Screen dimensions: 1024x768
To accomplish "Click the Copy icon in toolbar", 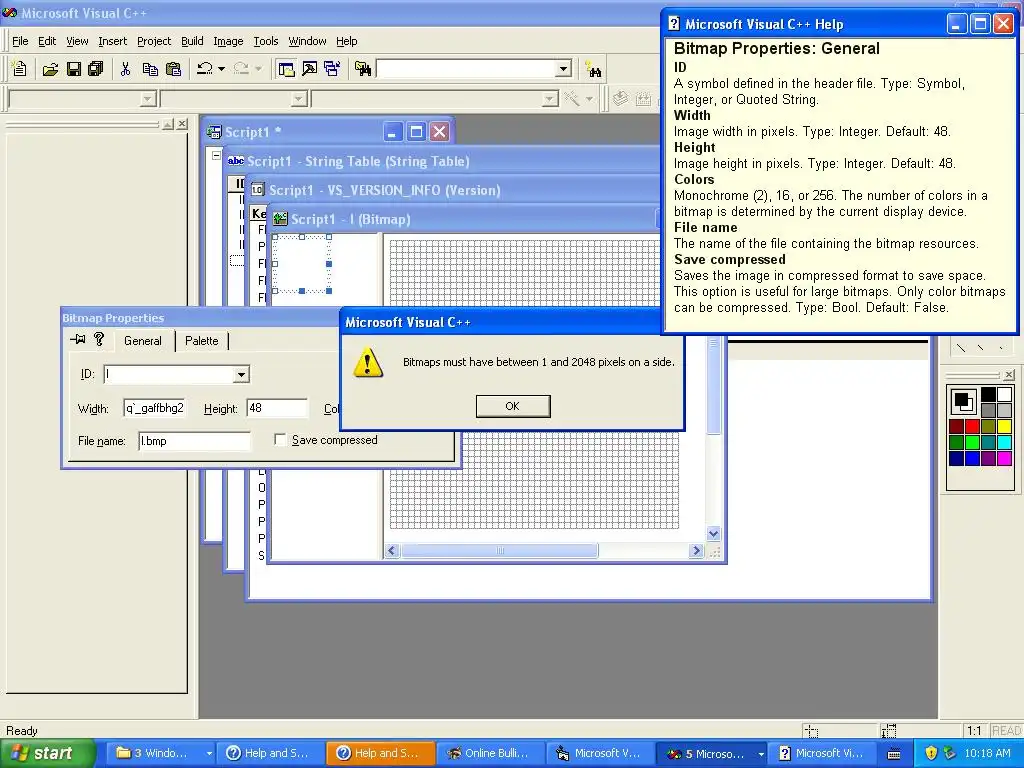I will [x=150, y=69].
